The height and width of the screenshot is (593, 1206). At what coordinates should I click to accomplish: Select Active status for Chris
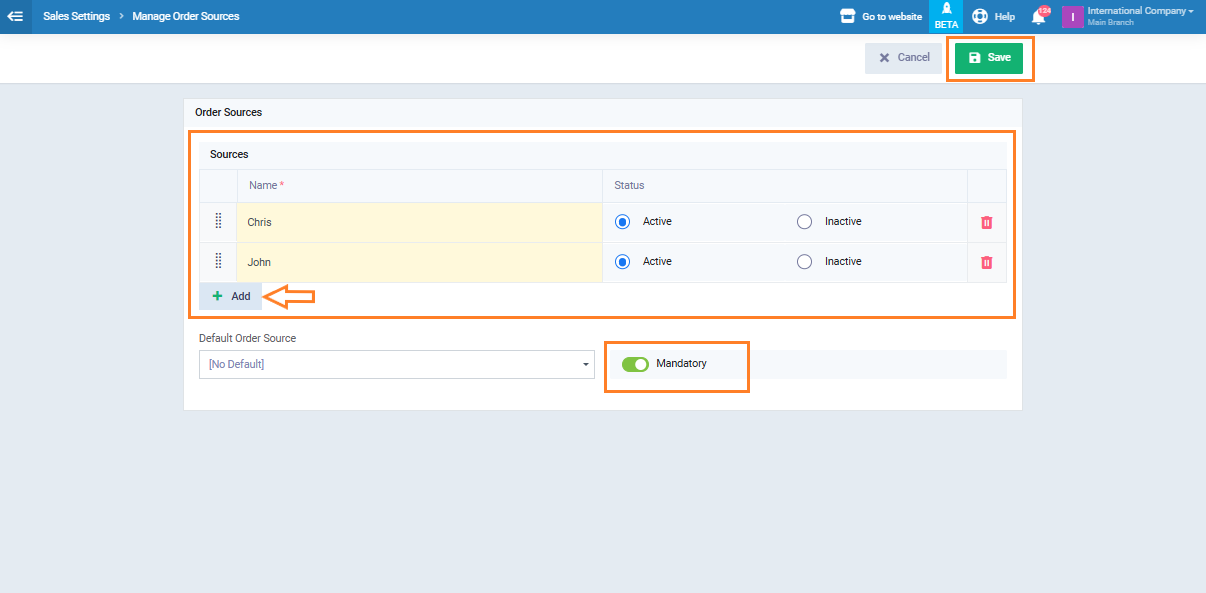coord(623,222)
